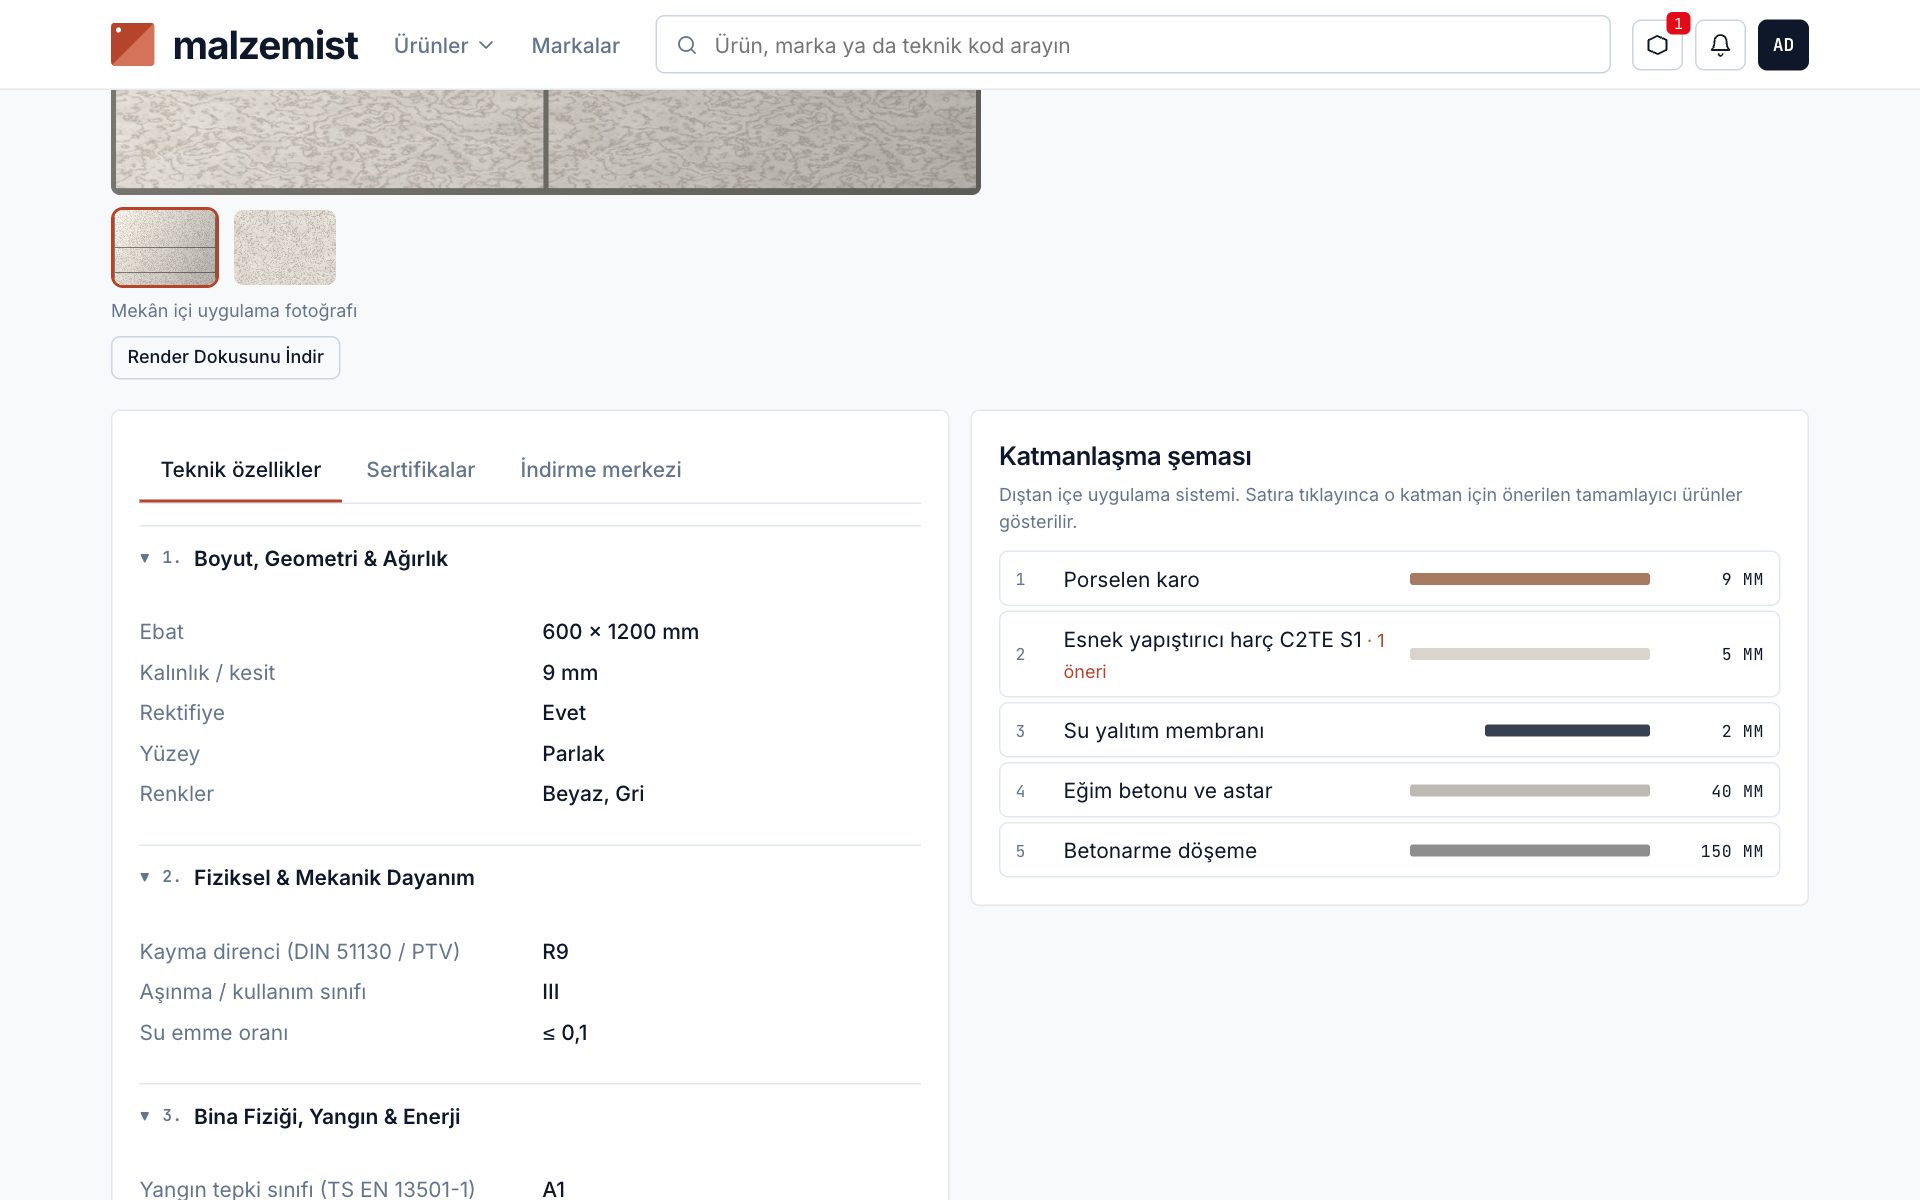Open the Ürünler dropdown menu
This screenshot has height=1200, width=1920.
click(x=443, y=45)
